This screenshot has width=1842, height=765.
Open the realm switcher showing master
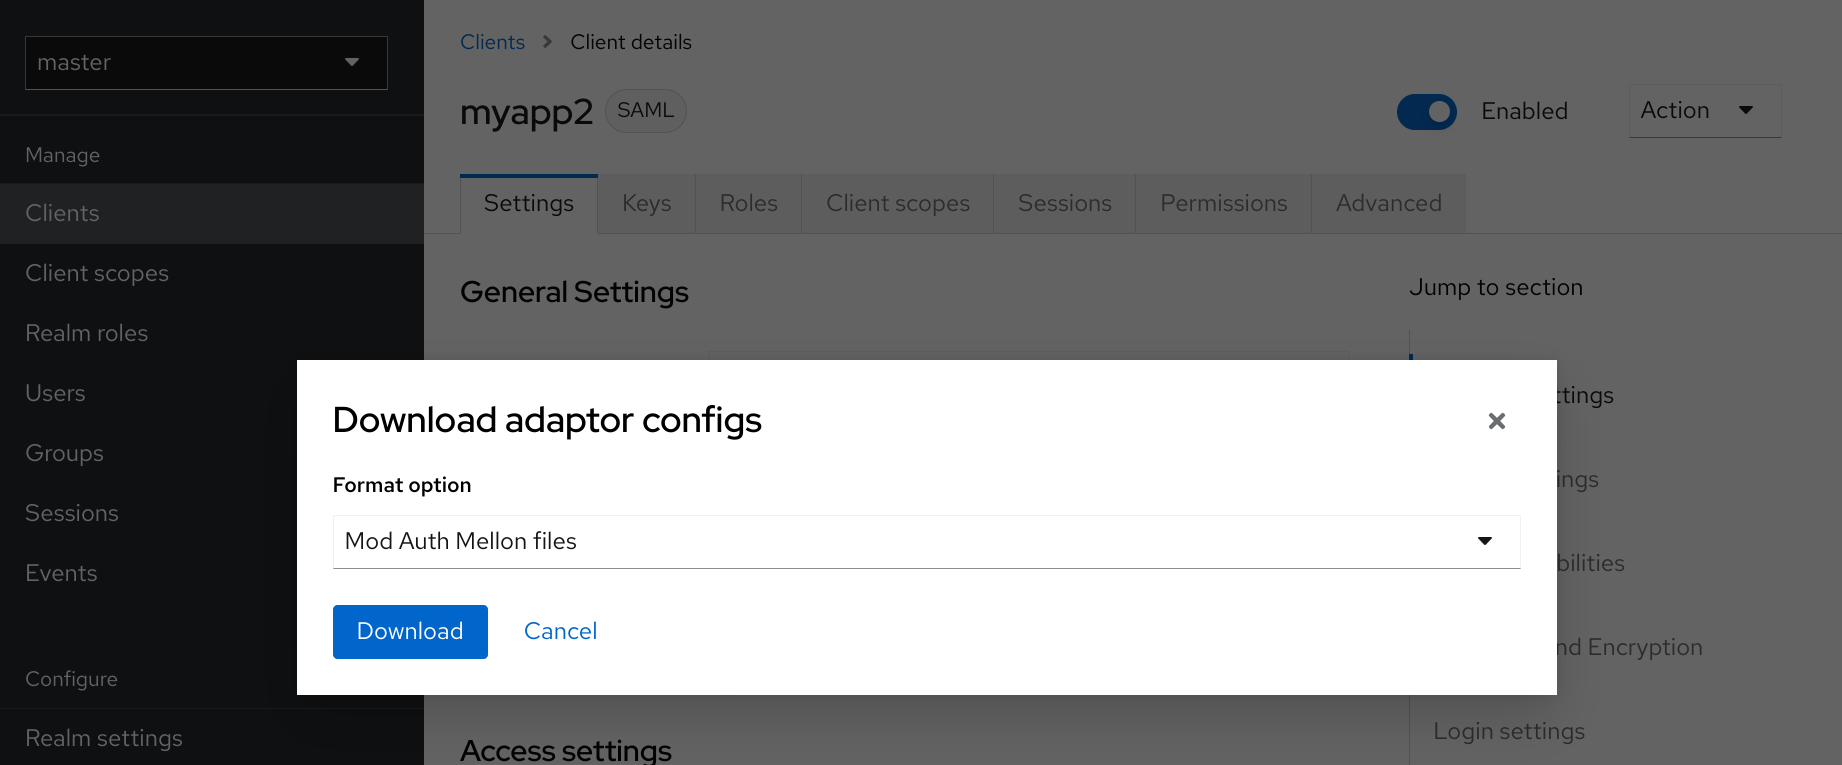tap(205, 62)
